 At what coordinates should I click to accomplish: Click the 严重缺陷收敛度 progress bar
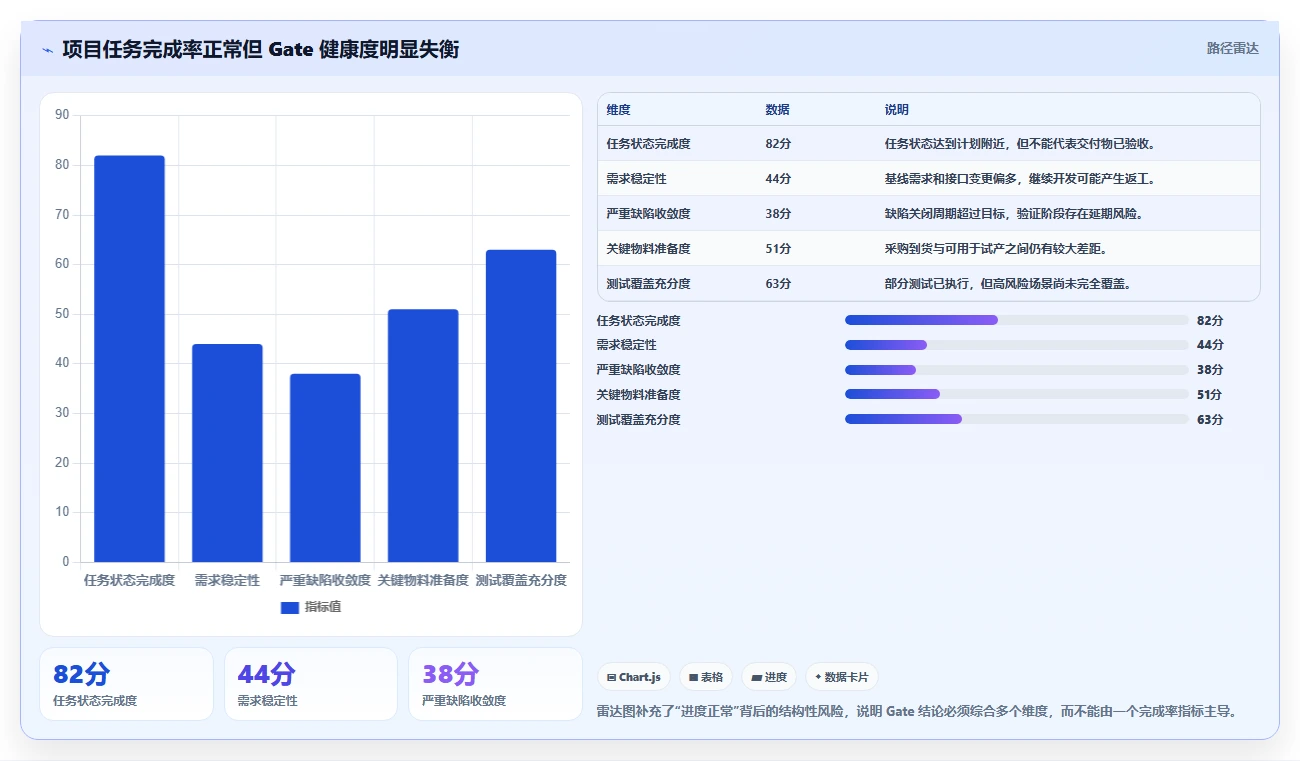1017,370
